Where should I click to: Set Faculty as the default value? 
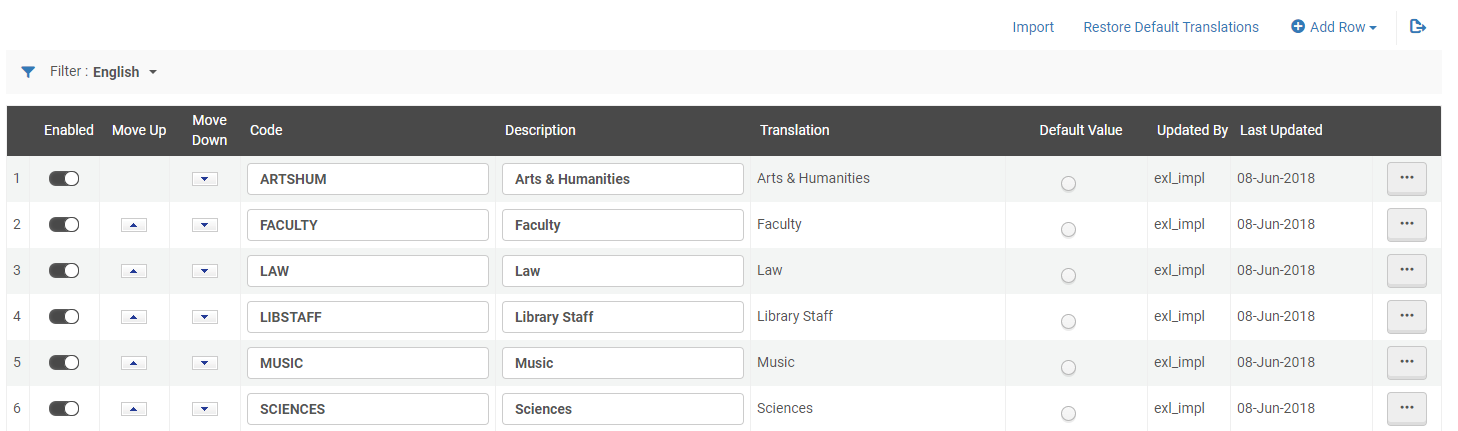point(1068,230)
